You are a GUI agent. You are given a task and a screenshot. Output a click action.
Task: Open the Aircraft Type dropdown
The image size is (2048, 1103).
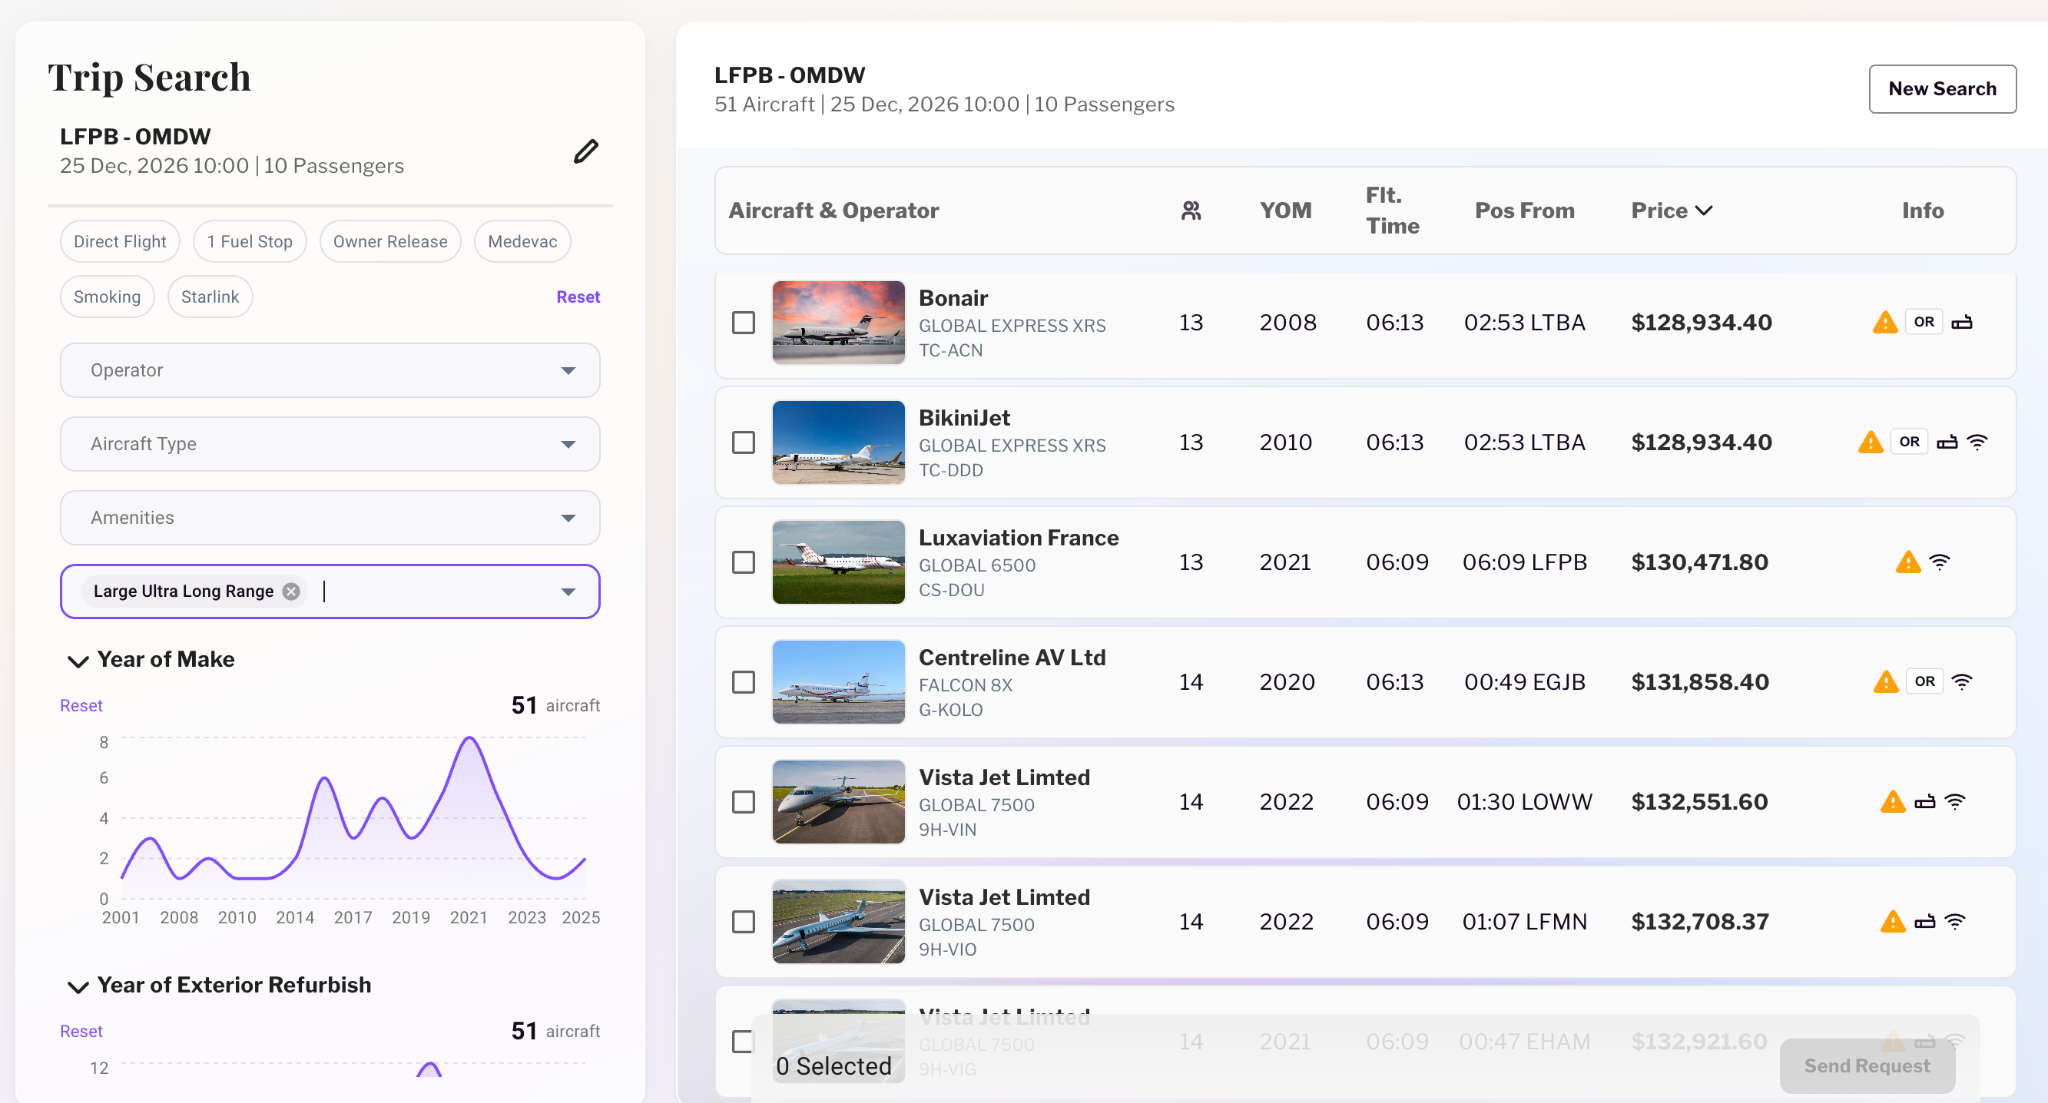[330, 444]
